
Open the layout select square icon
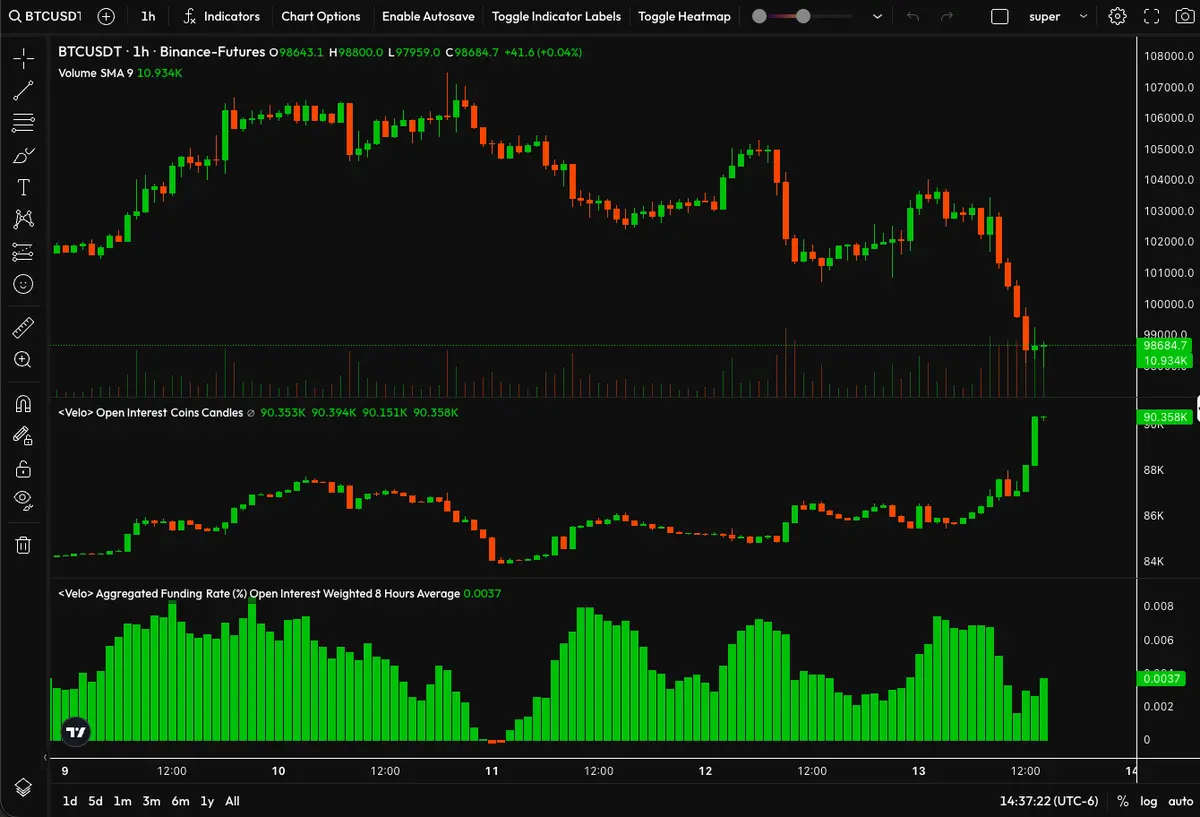1000,17
